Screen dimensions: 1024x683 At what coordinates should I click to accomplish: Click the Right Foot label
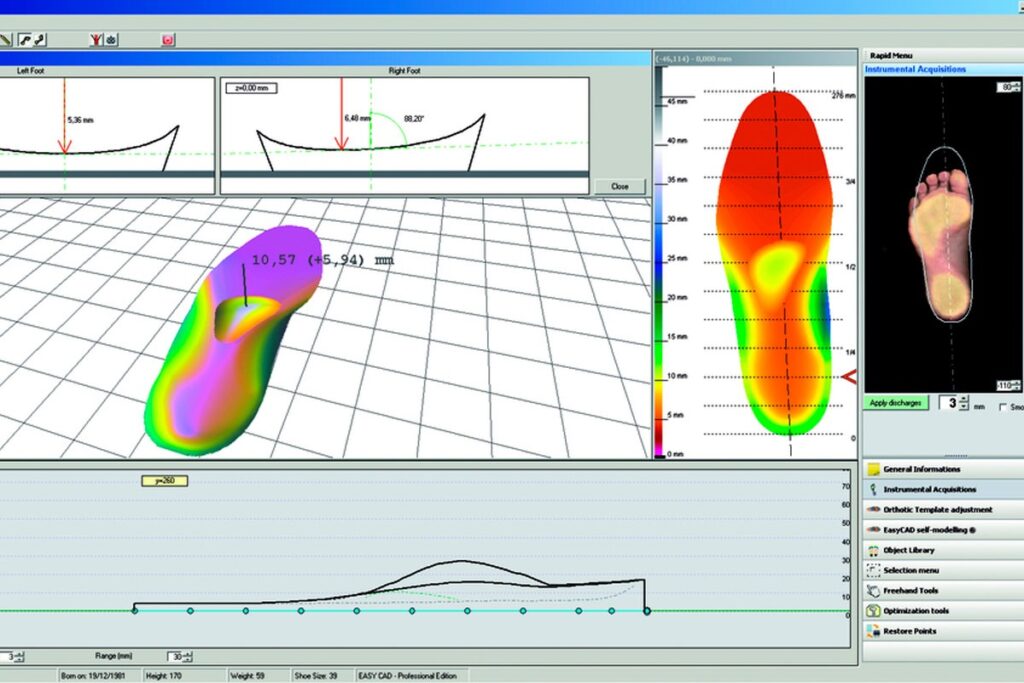point(404,71)
